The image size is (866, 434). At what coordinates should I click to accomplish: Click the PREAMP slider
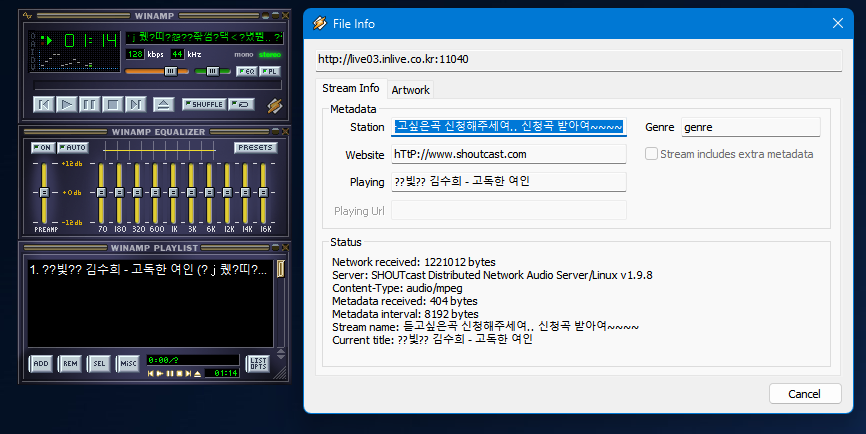coord(44,193)
